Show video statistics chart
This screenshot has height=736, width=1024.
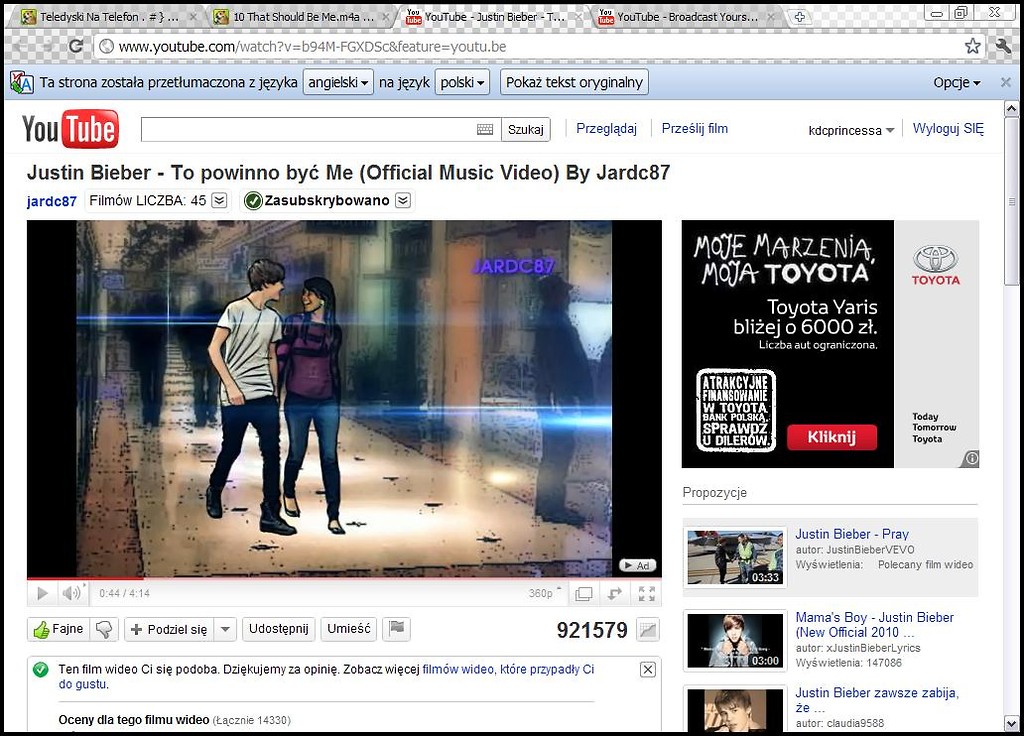[648, 630]
